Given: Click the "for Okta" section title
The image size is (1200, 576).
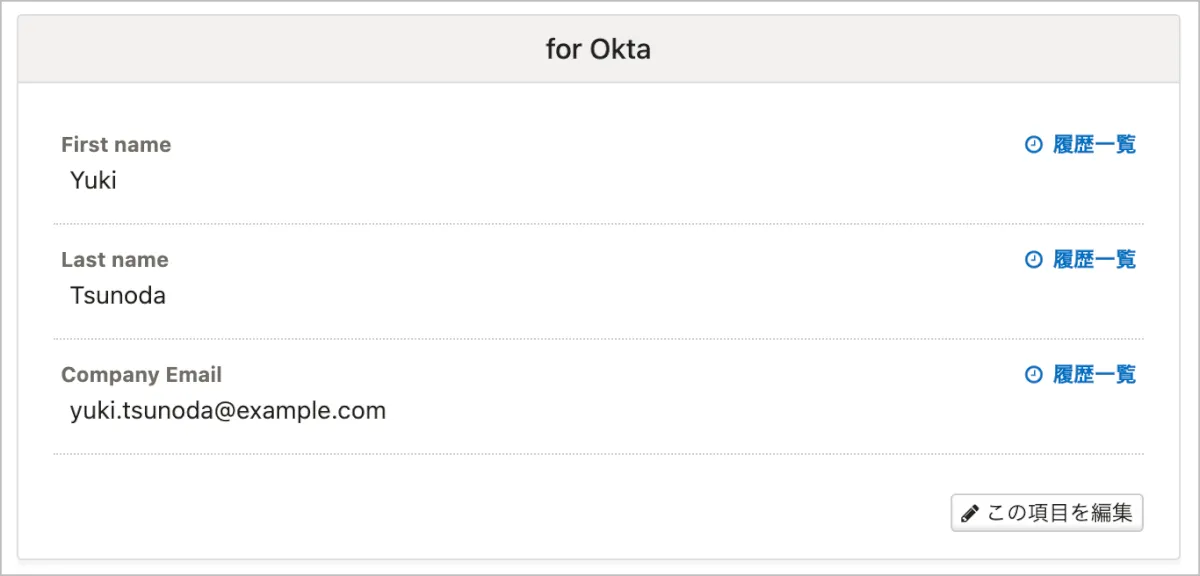Looking at the screenshot, I should (x=598, y=49).
